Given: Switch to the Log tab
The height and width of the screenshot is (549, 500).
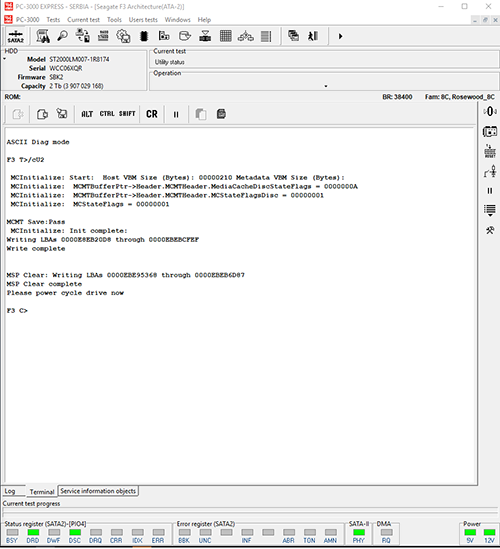Looking at the screenshot, I should (x=10, y=491).
